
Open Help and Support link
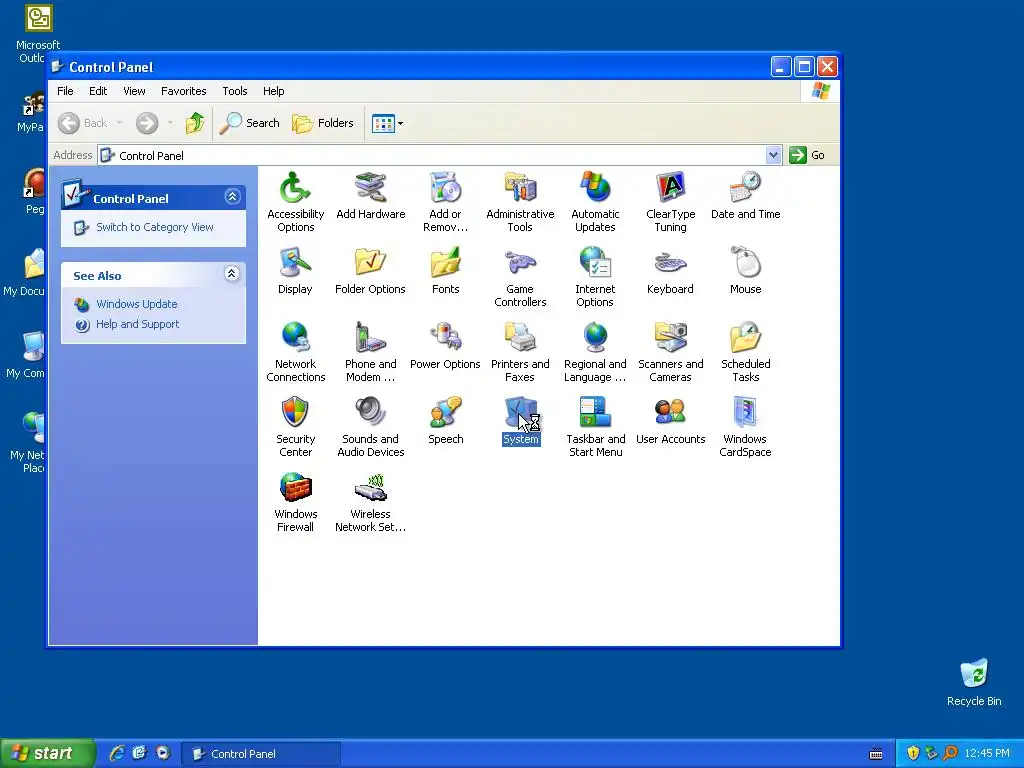pos(137,325)
